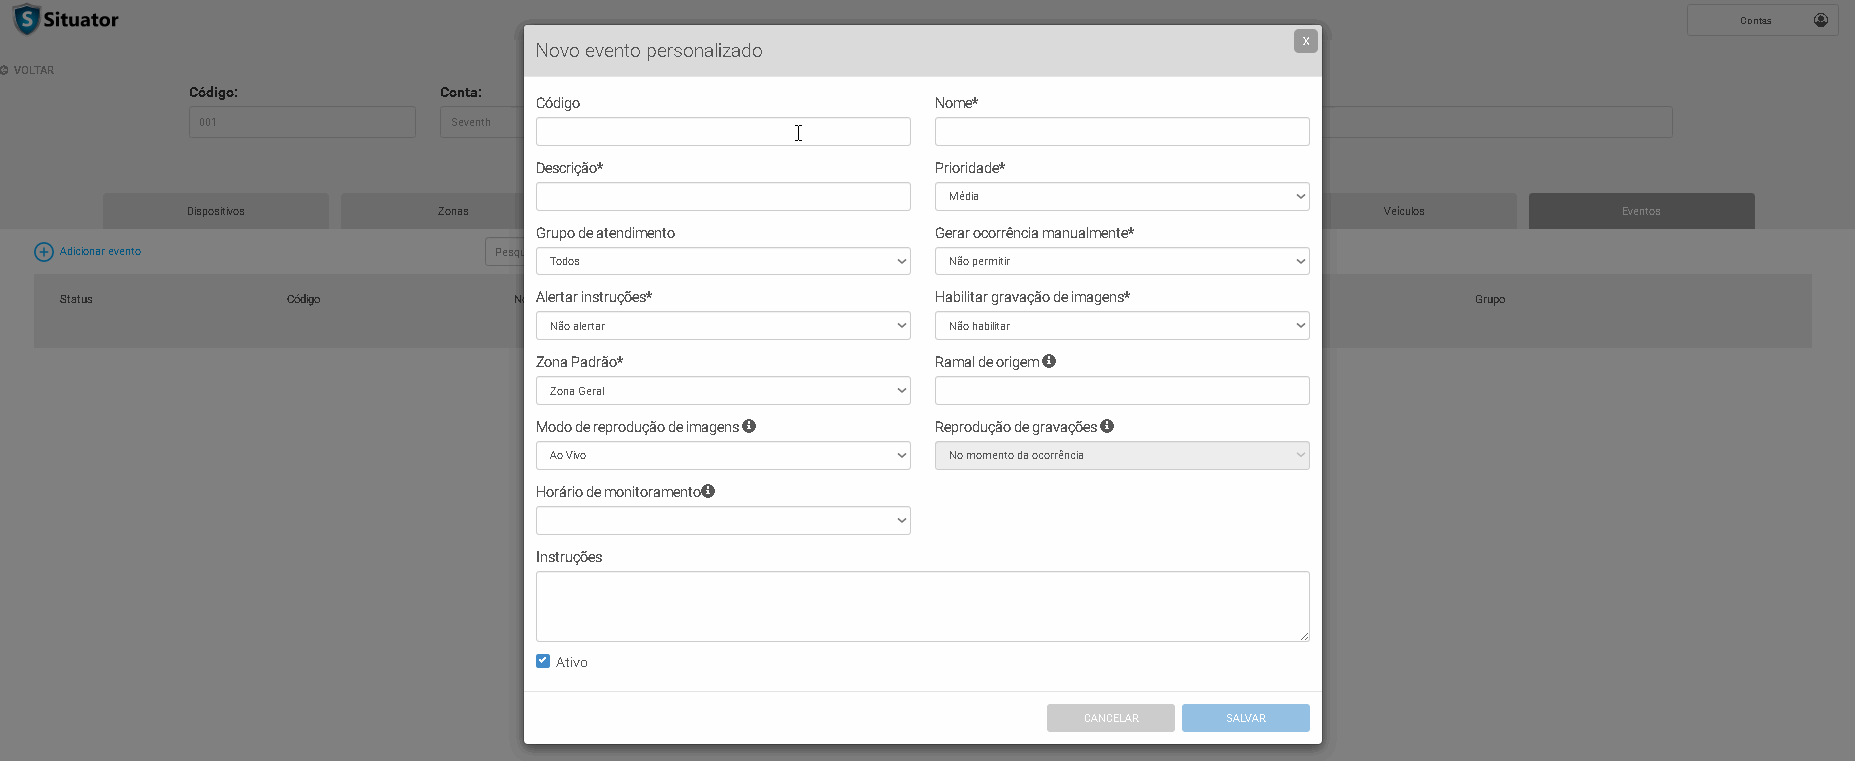Click the VOLTAR back arrow icon
This screenshot has height=761, width=1855.
(5, 70)
